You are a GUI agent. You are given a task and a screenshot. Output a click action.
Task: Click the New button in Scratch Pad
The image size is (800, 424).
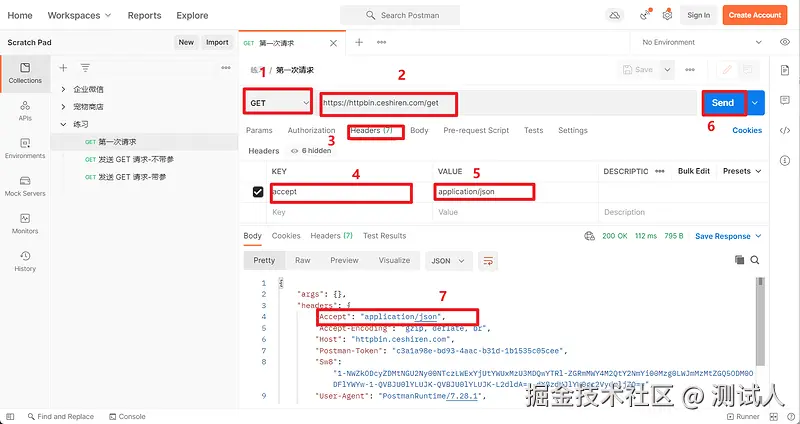tap(186, 42)
